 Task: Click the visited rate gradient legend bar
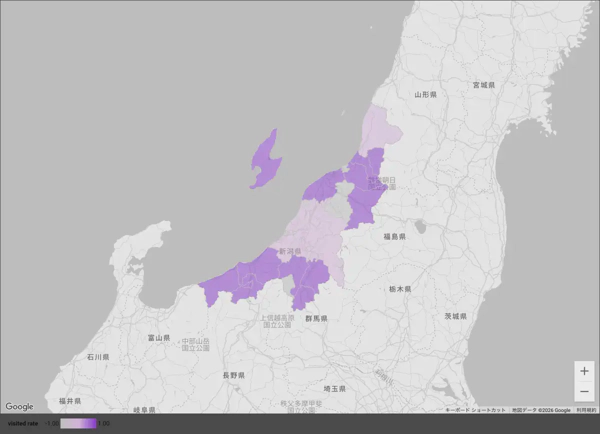[78, 423]
